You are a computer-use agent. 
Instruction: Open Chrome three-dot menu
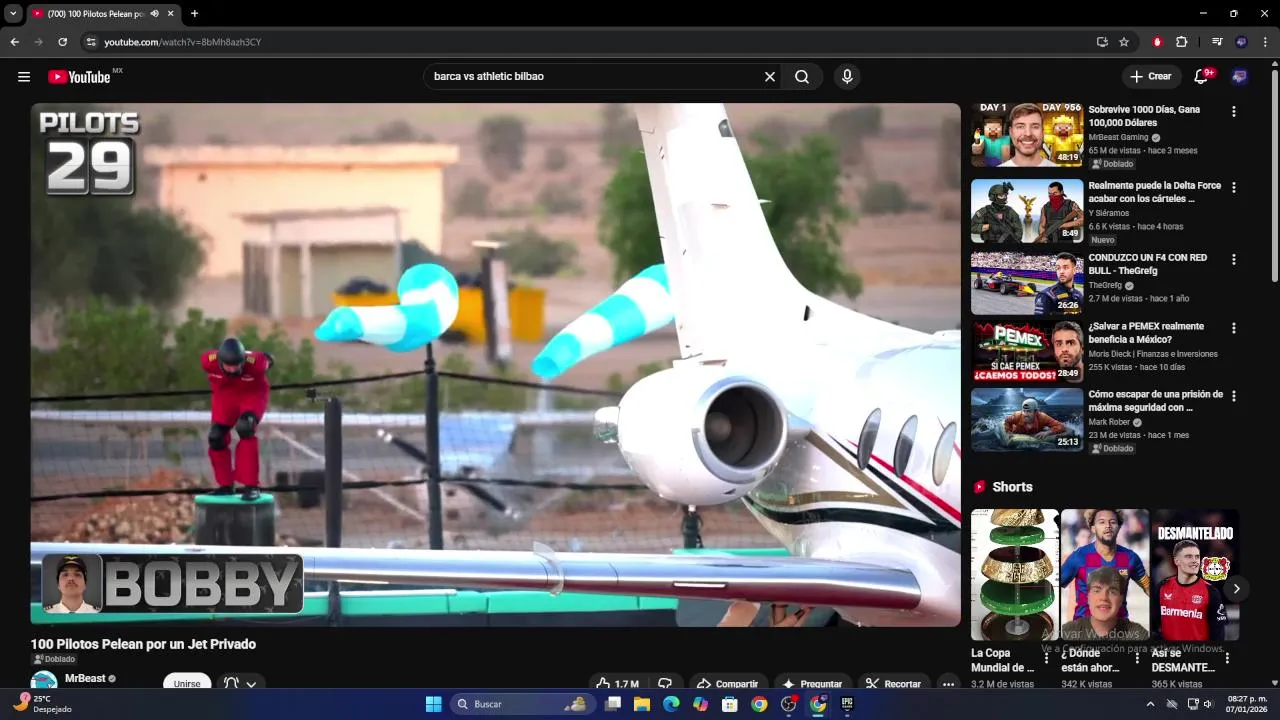pos(1266,42)
